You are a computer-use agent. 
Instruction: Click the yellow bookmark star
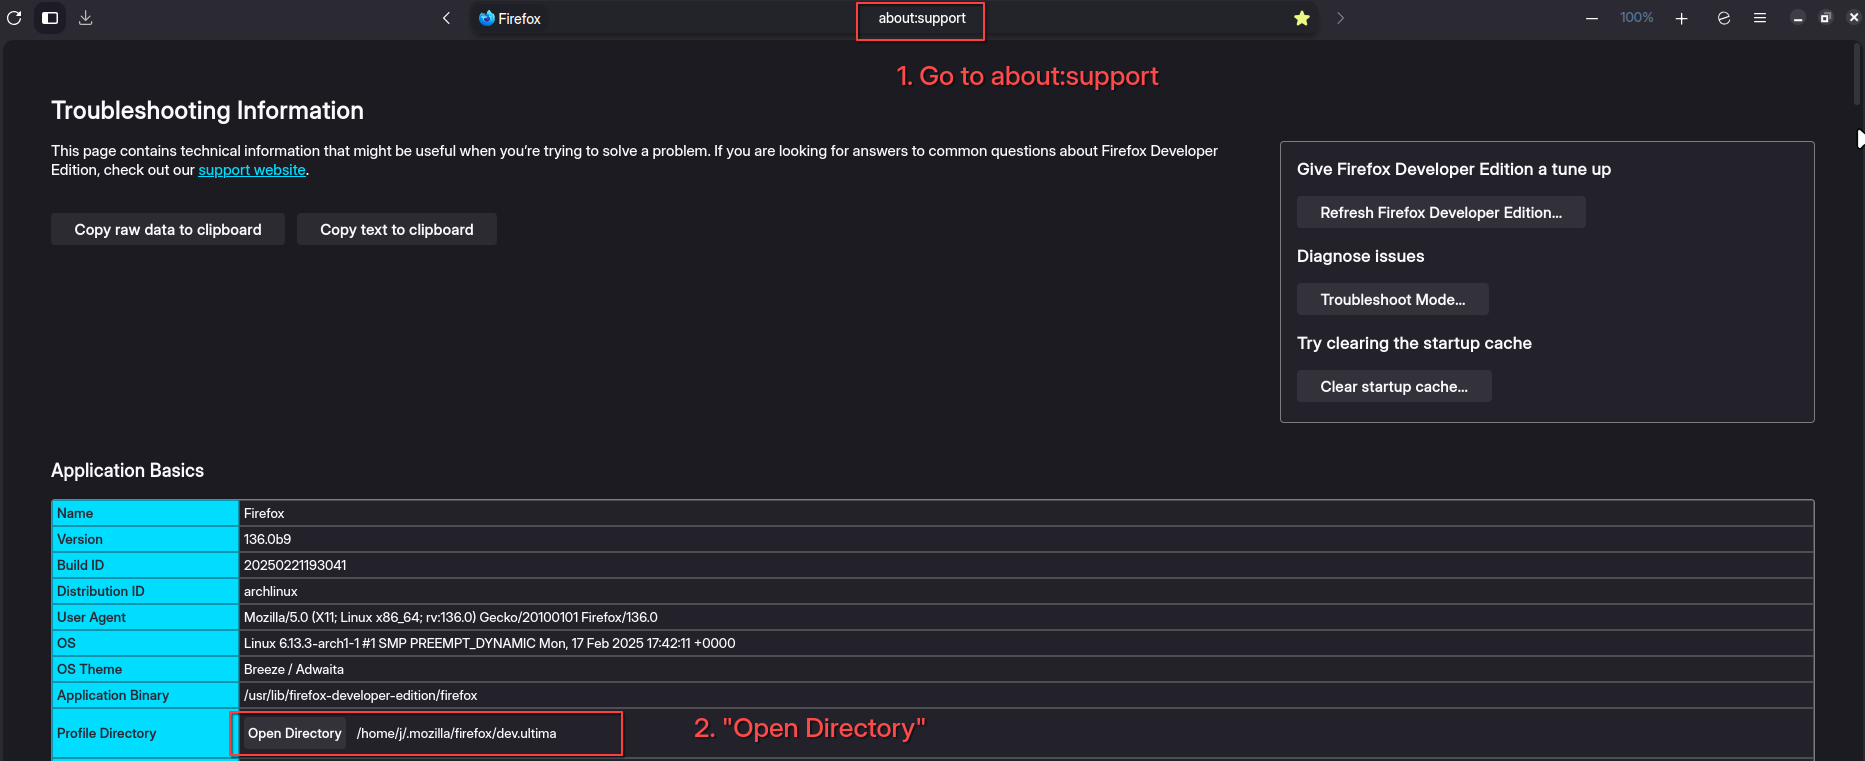tap(1302, 18)
